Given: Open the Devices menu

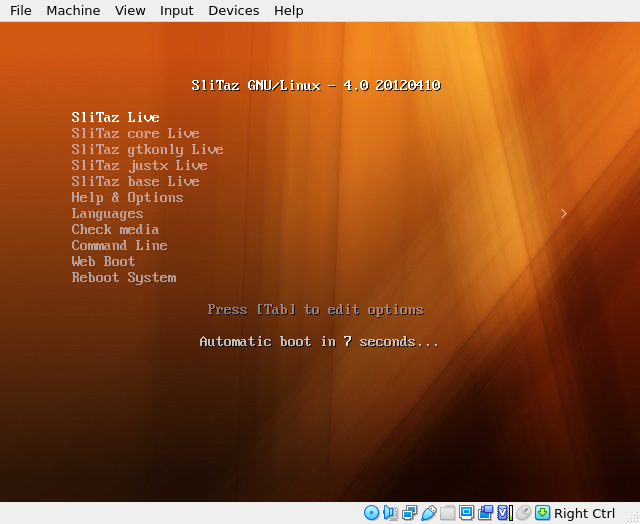Looking at the screenshot, I should (233, 10).
